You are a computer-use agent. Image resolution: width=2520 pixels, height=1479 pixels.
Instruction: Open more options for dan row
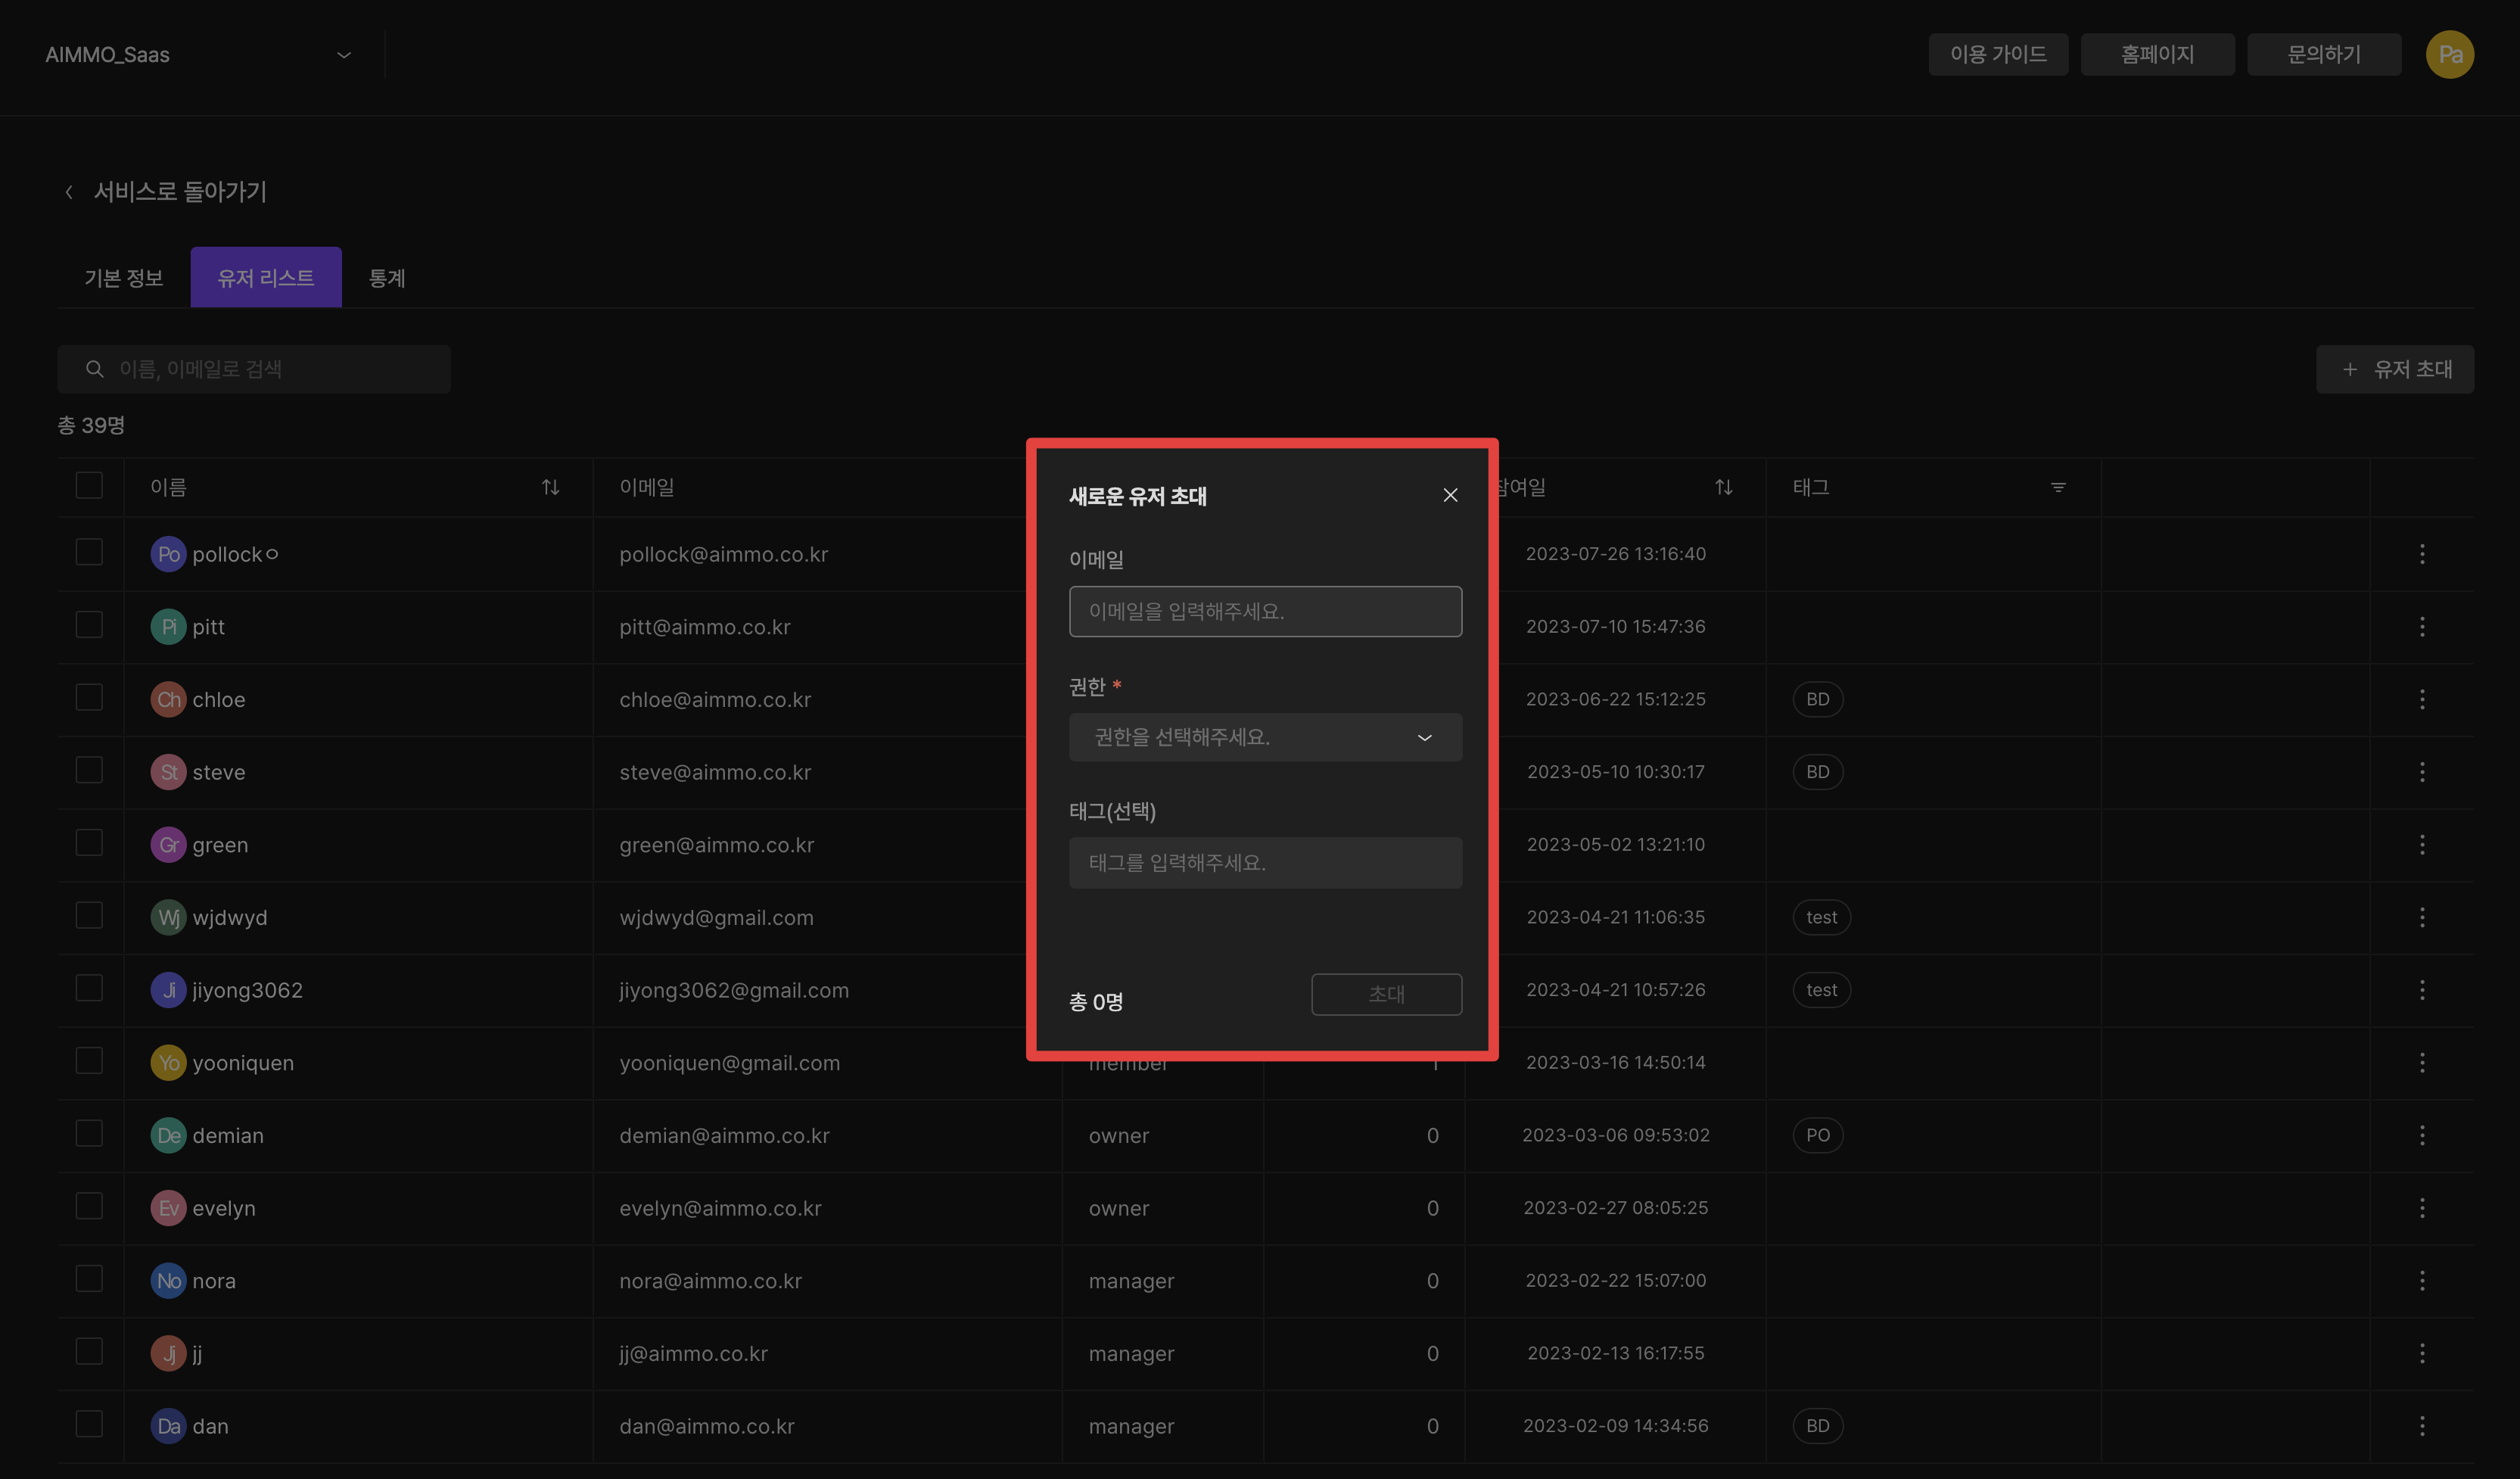[2422, 1426]
